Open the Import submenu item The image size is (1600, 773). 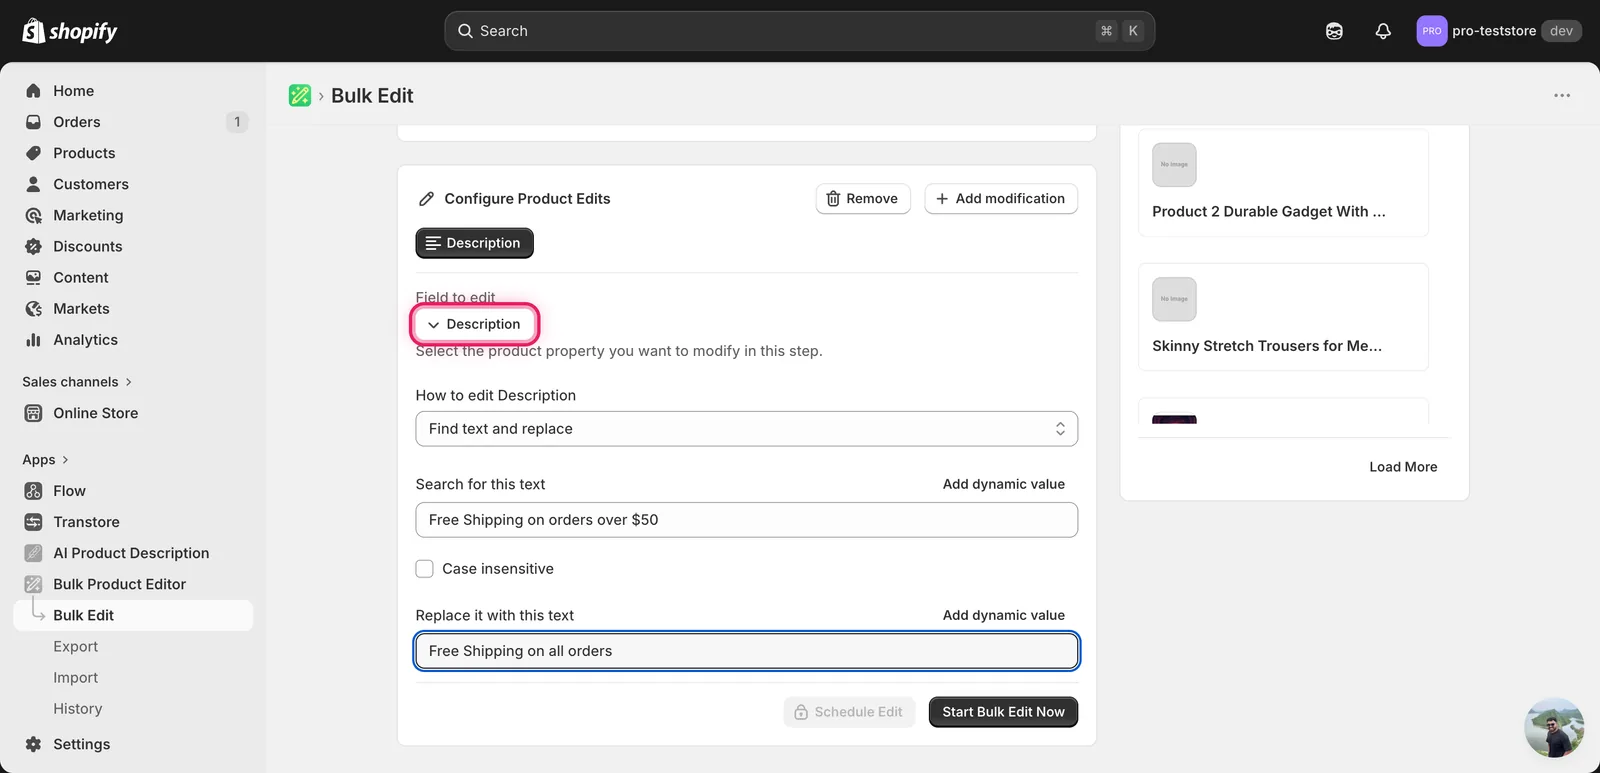click(x=76, y=678)
